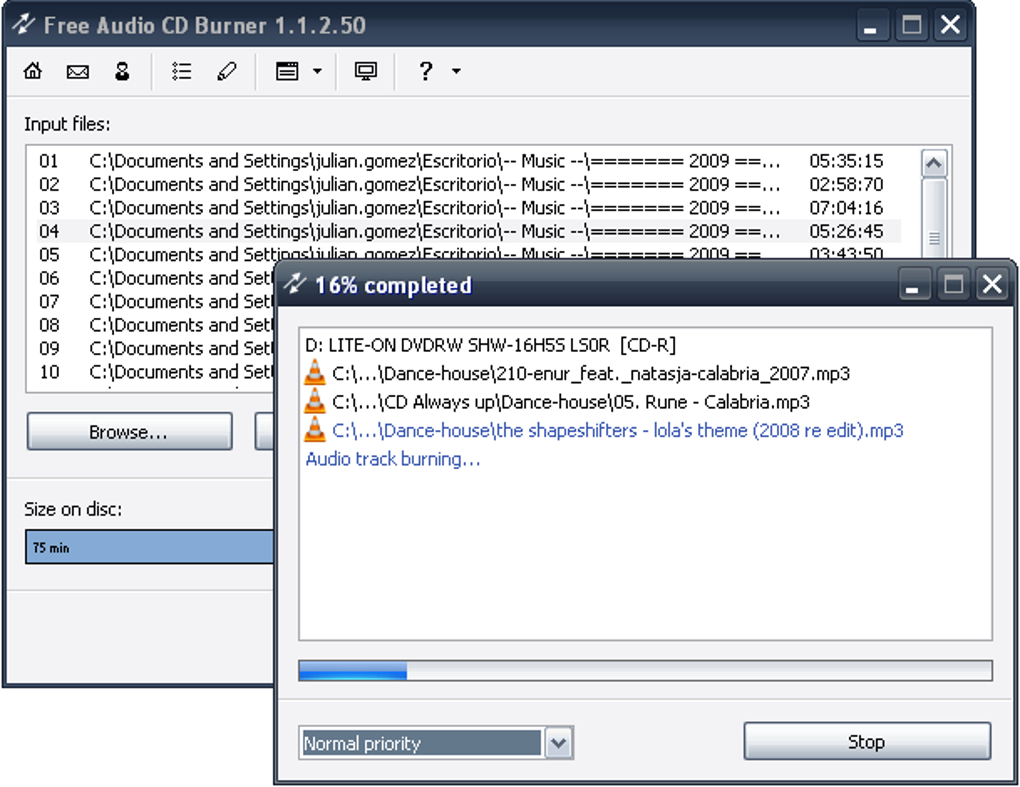Click the Browse... button
1020x787 pixels.
coord(129,431)
